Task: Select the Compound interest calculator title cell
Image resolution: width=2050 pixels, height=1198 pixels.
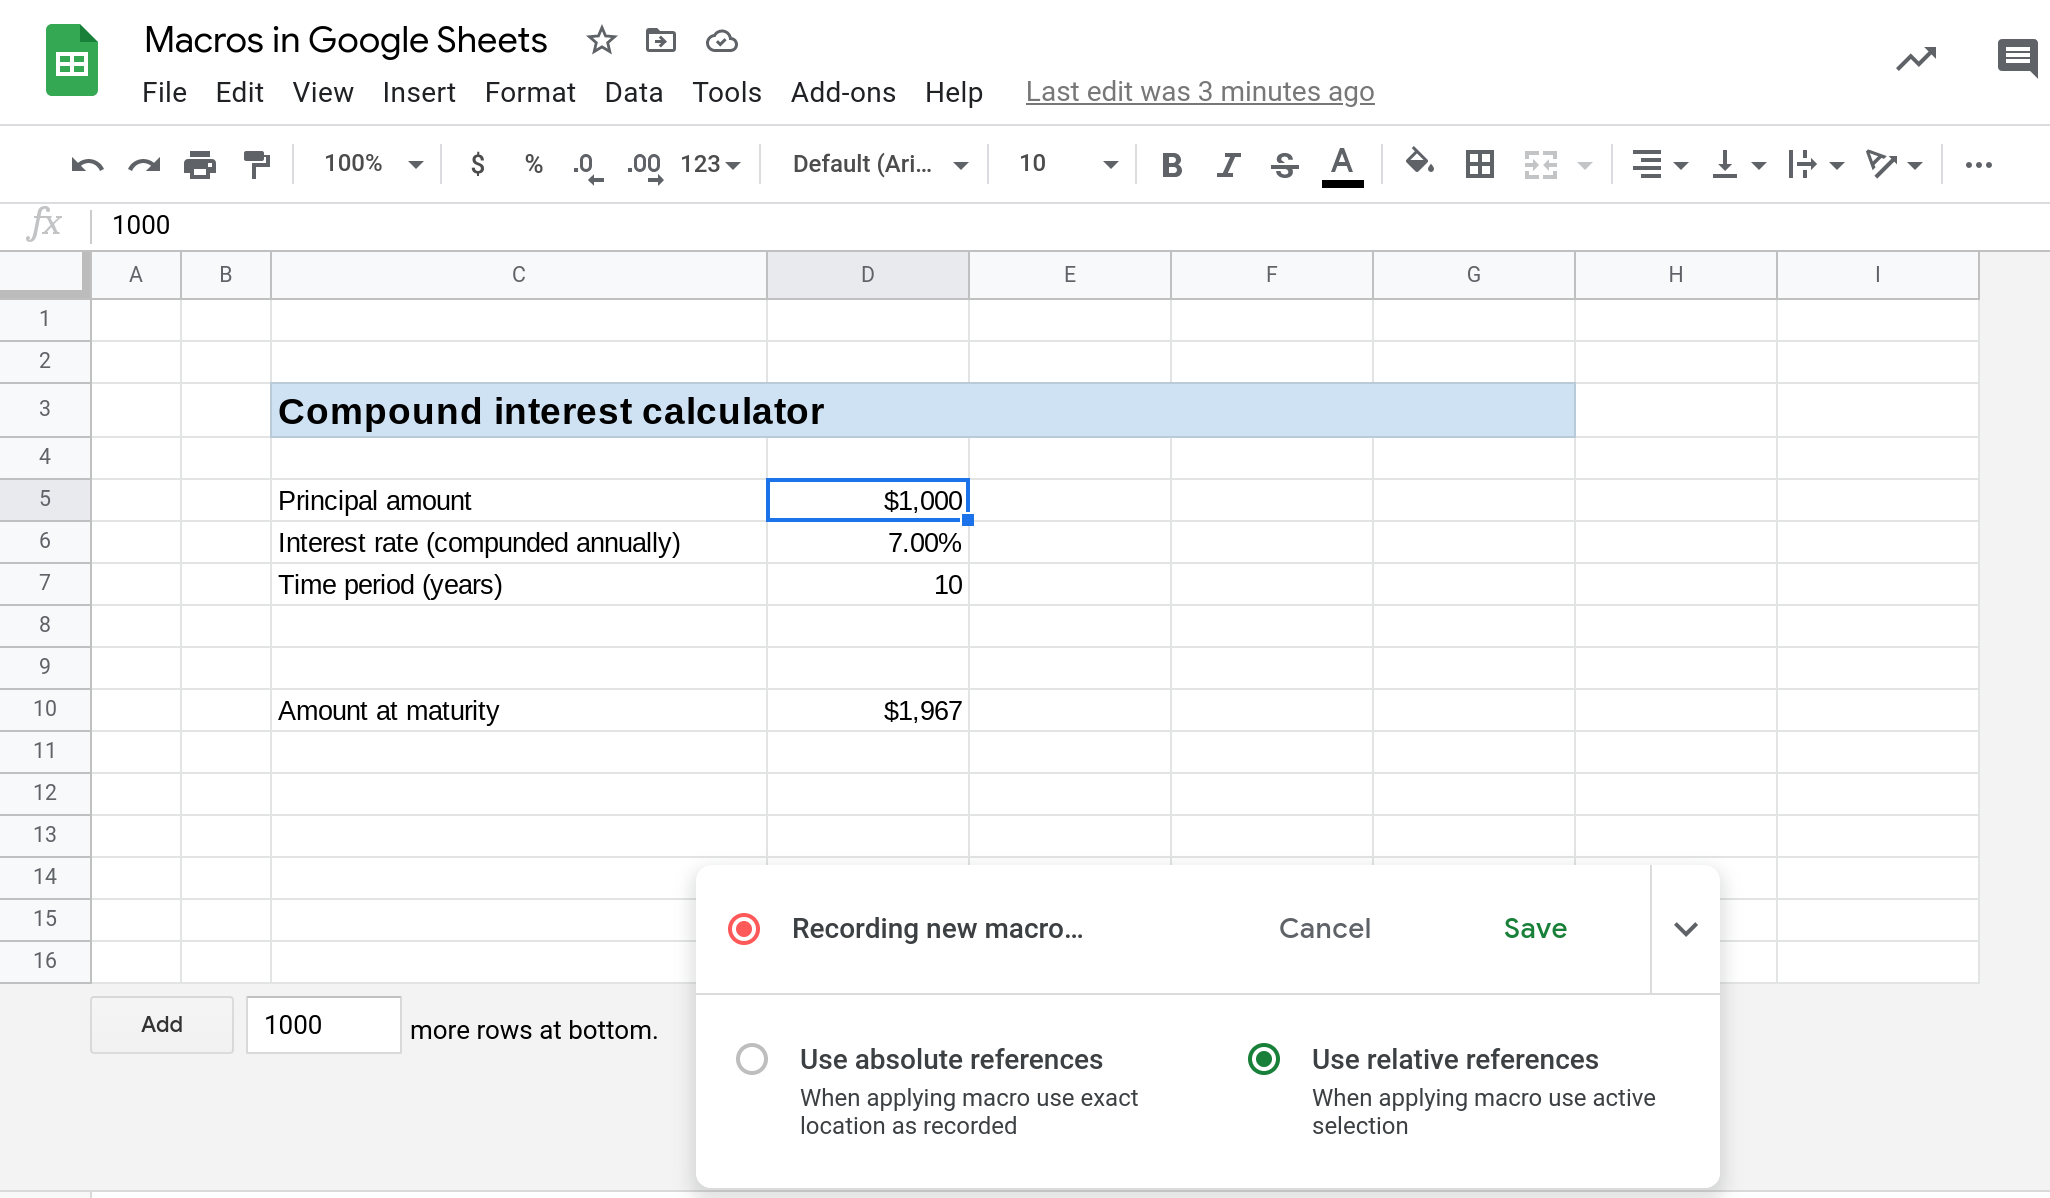Action: [x=922, y=410]
